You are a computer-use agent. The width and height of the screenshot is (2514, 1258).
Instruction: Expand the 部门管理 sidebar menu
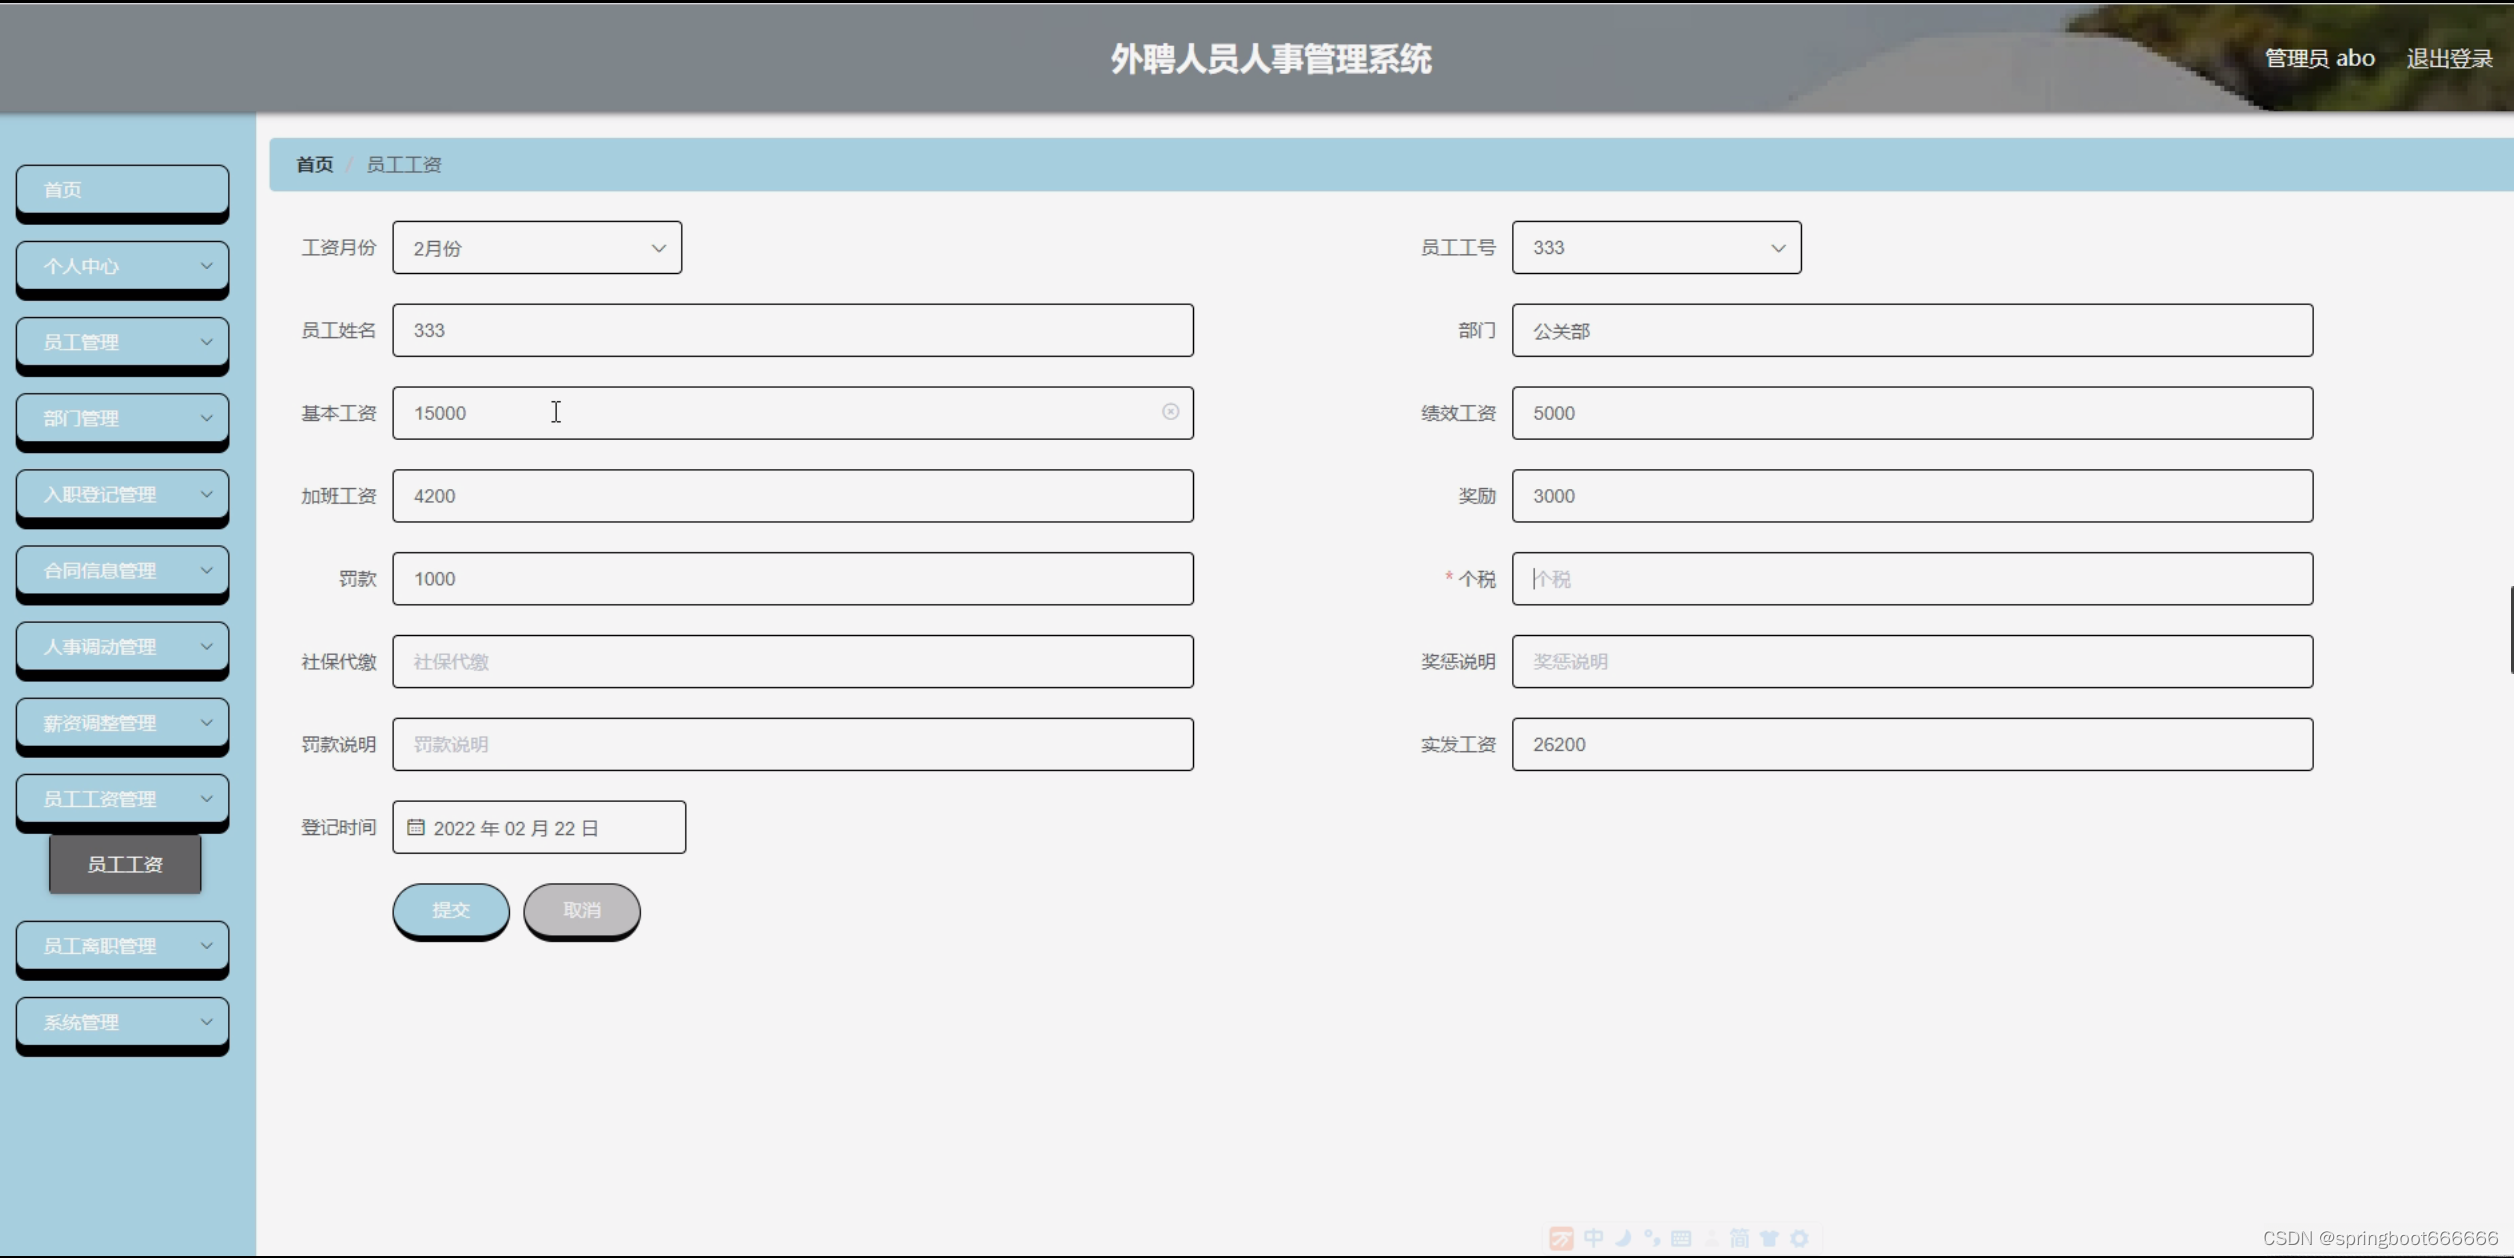tap(122, 418)
